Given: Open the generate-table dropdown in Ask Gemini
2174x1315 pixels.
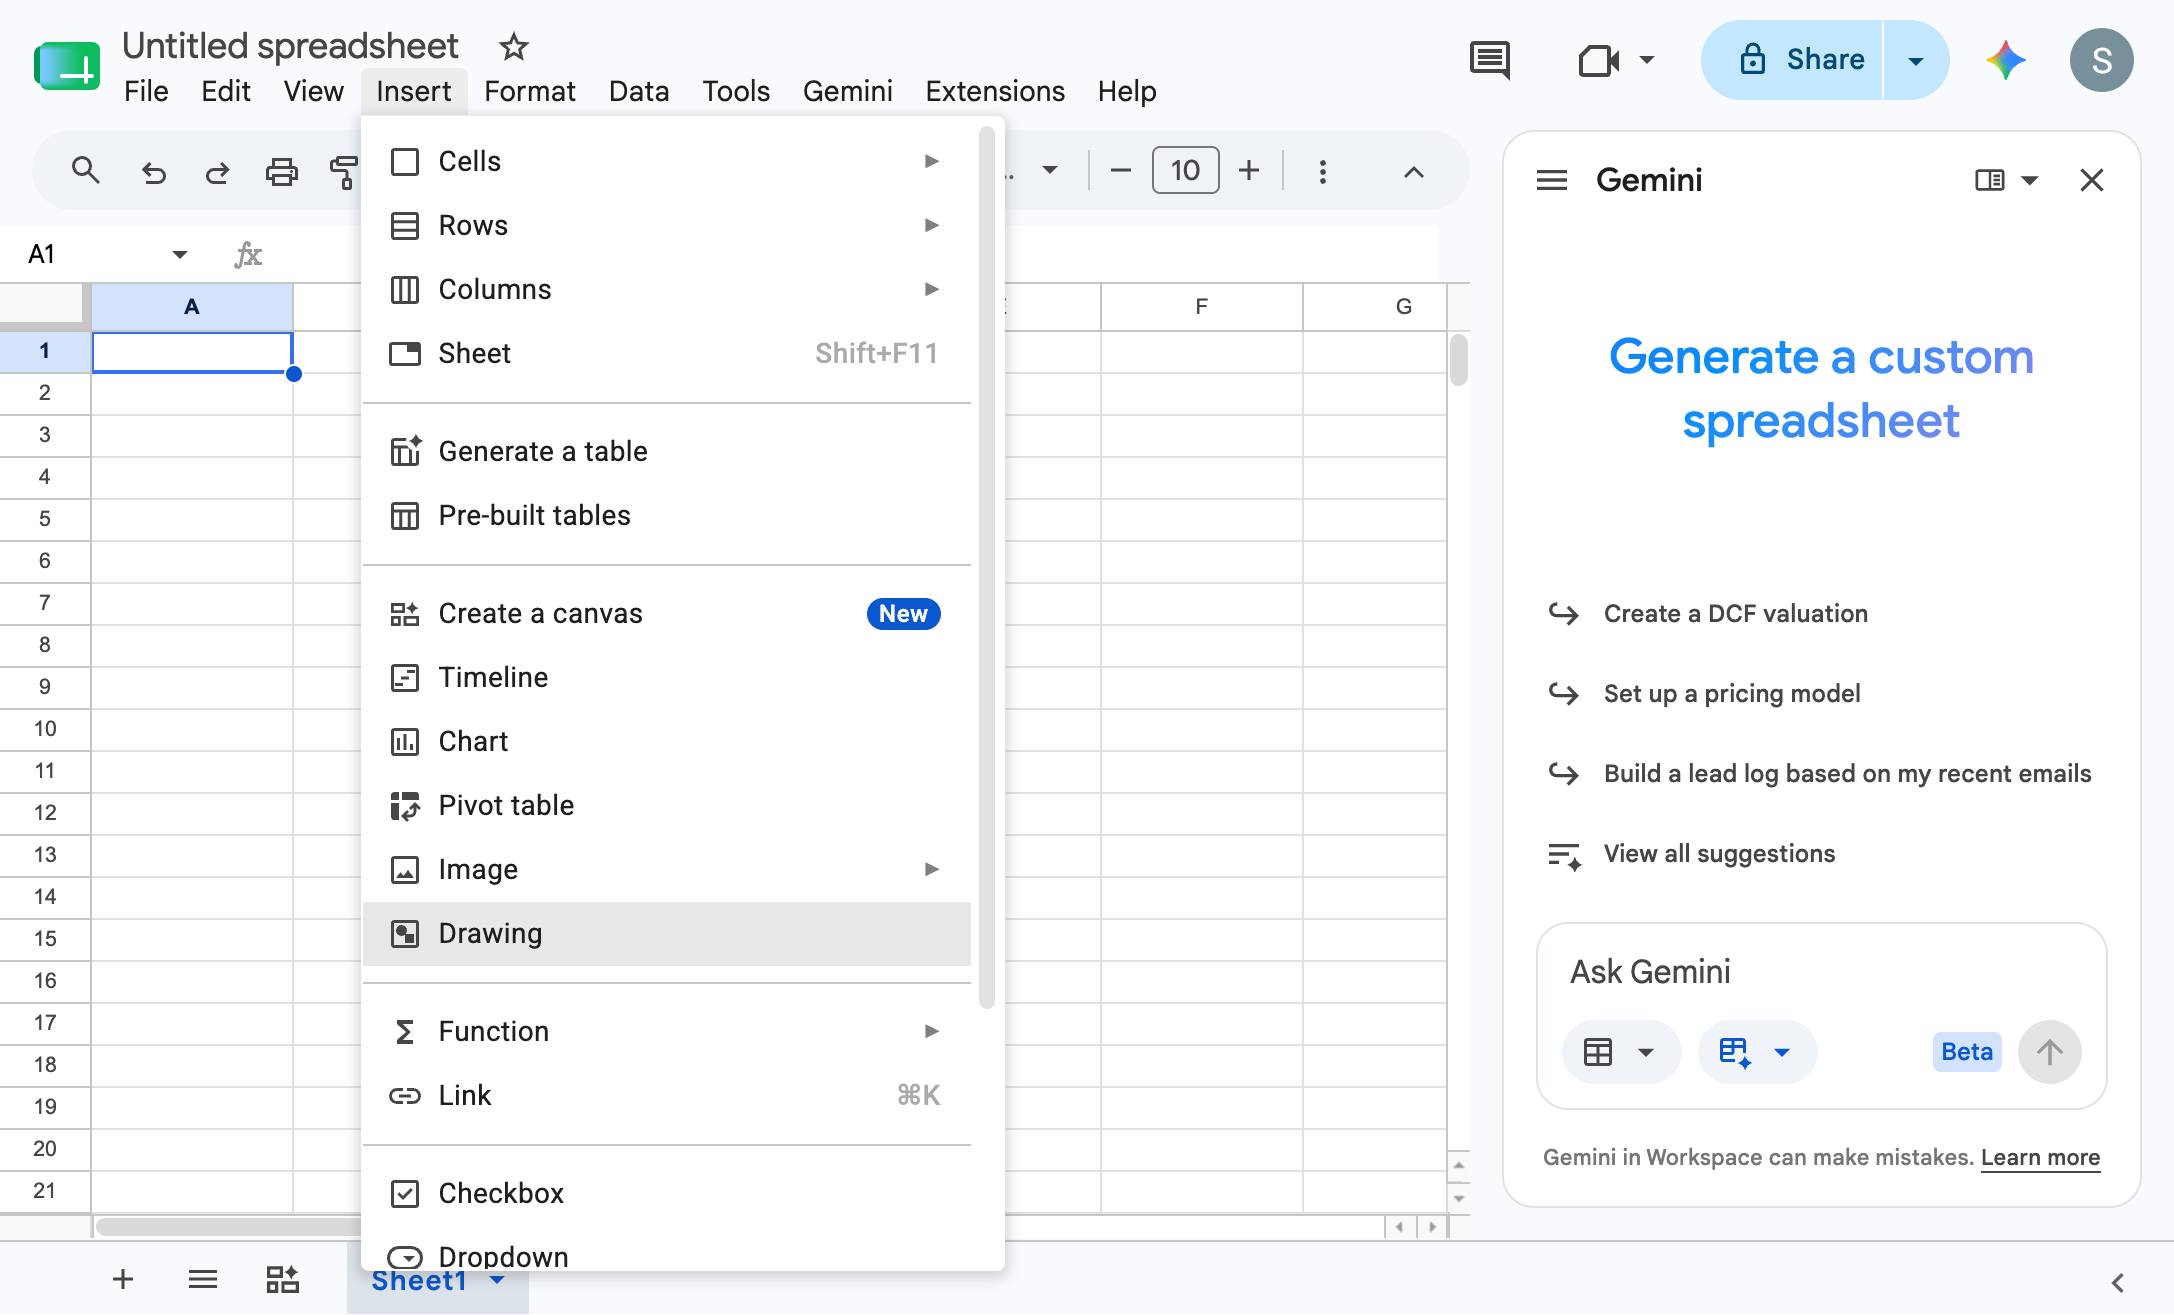Looking at the screenshot, I should 1757,1052.
